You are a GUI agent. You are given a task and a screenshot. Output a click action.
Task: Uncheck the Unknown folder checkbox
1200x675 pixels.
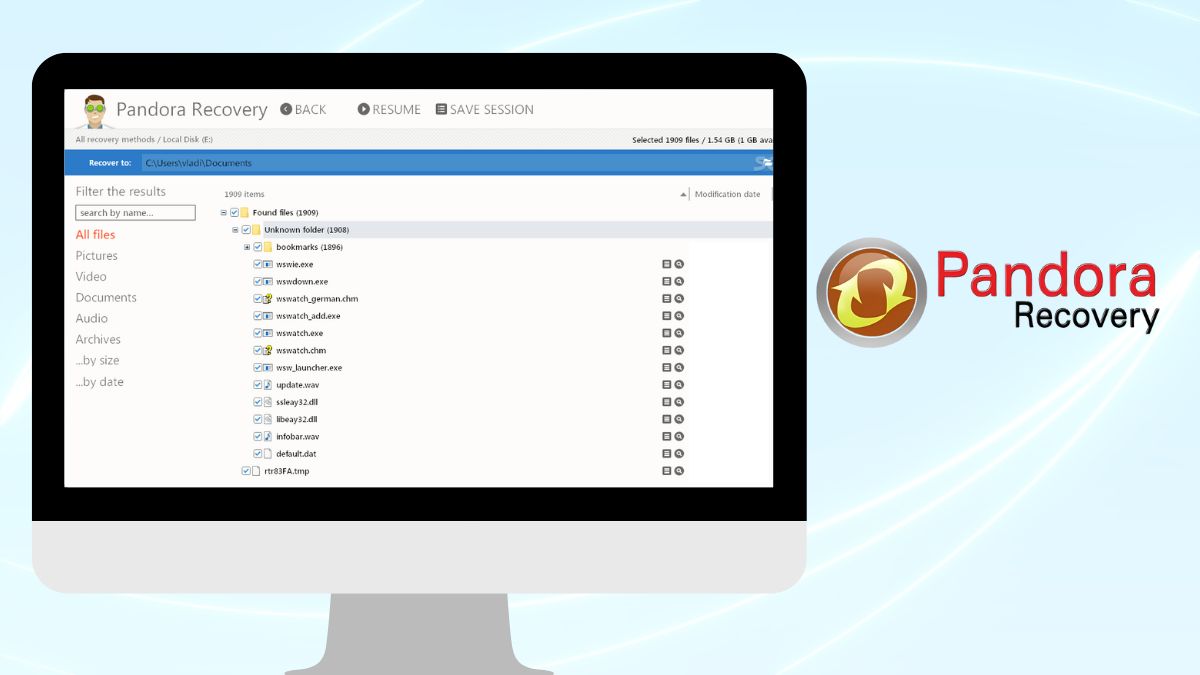tap(246, 230)
